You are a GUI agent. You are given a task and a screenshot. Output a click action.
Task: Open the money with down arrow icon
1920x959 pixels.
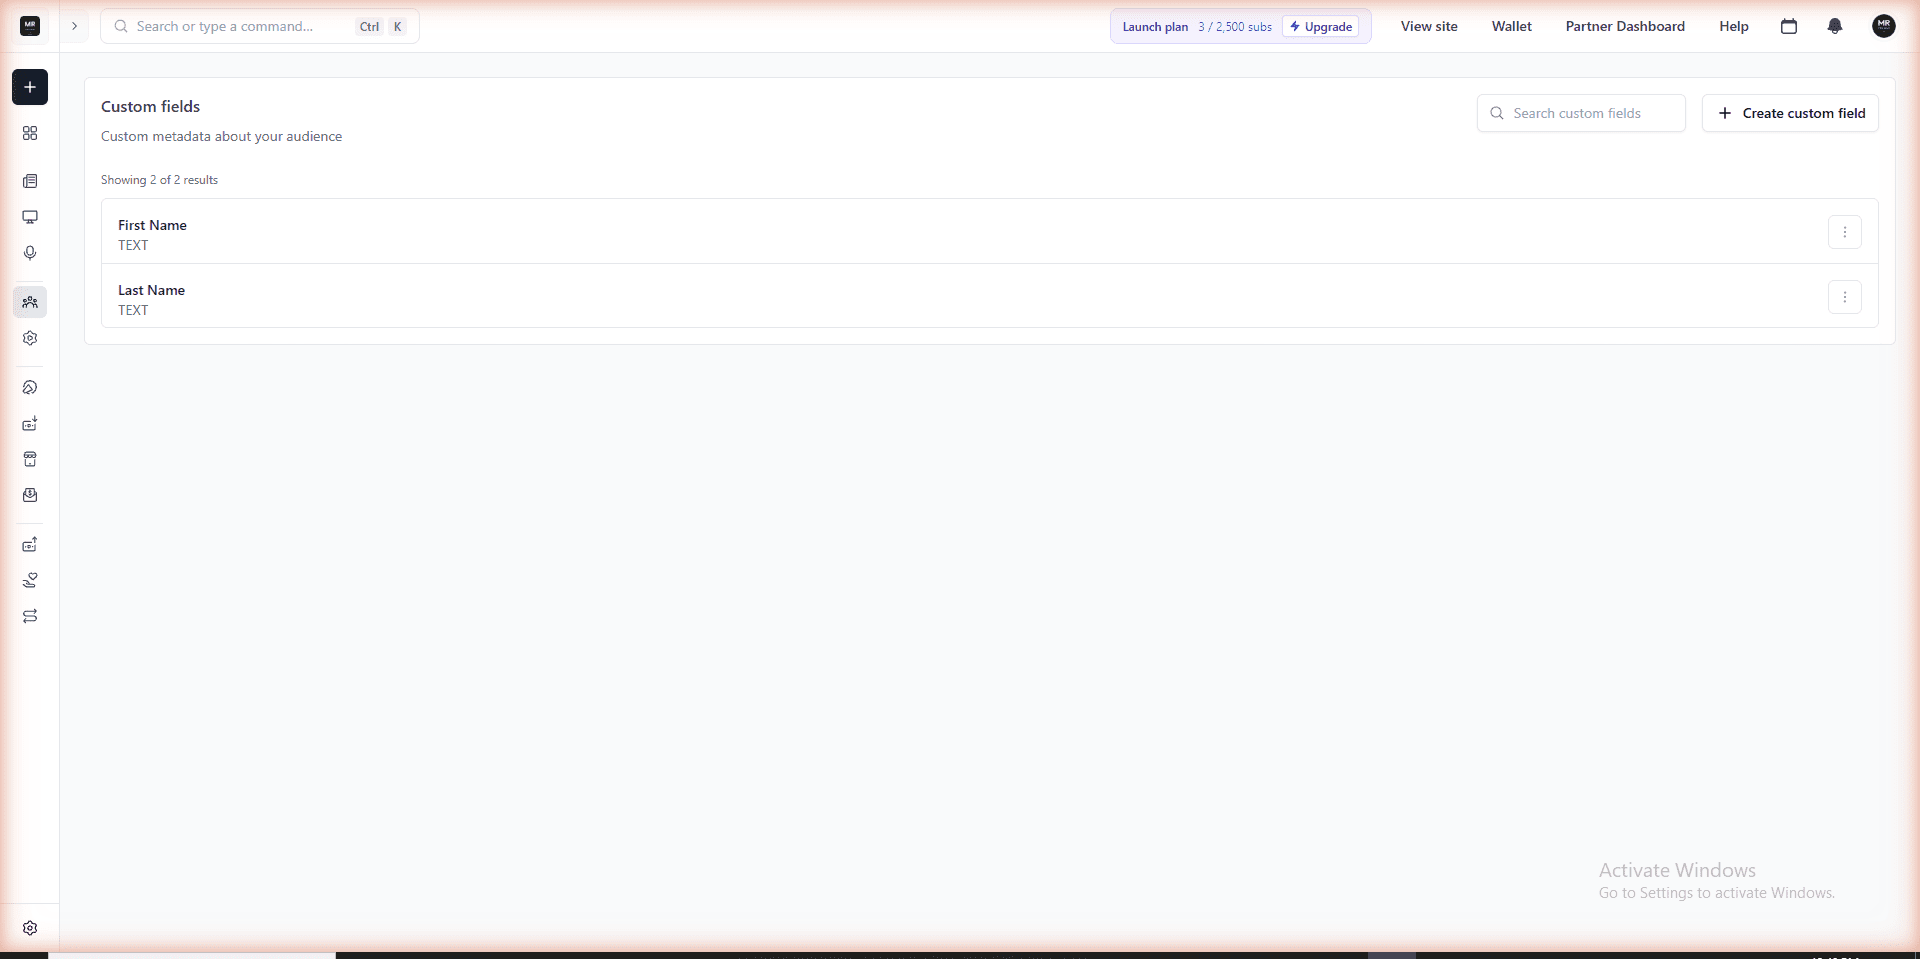tap(30, 424)
